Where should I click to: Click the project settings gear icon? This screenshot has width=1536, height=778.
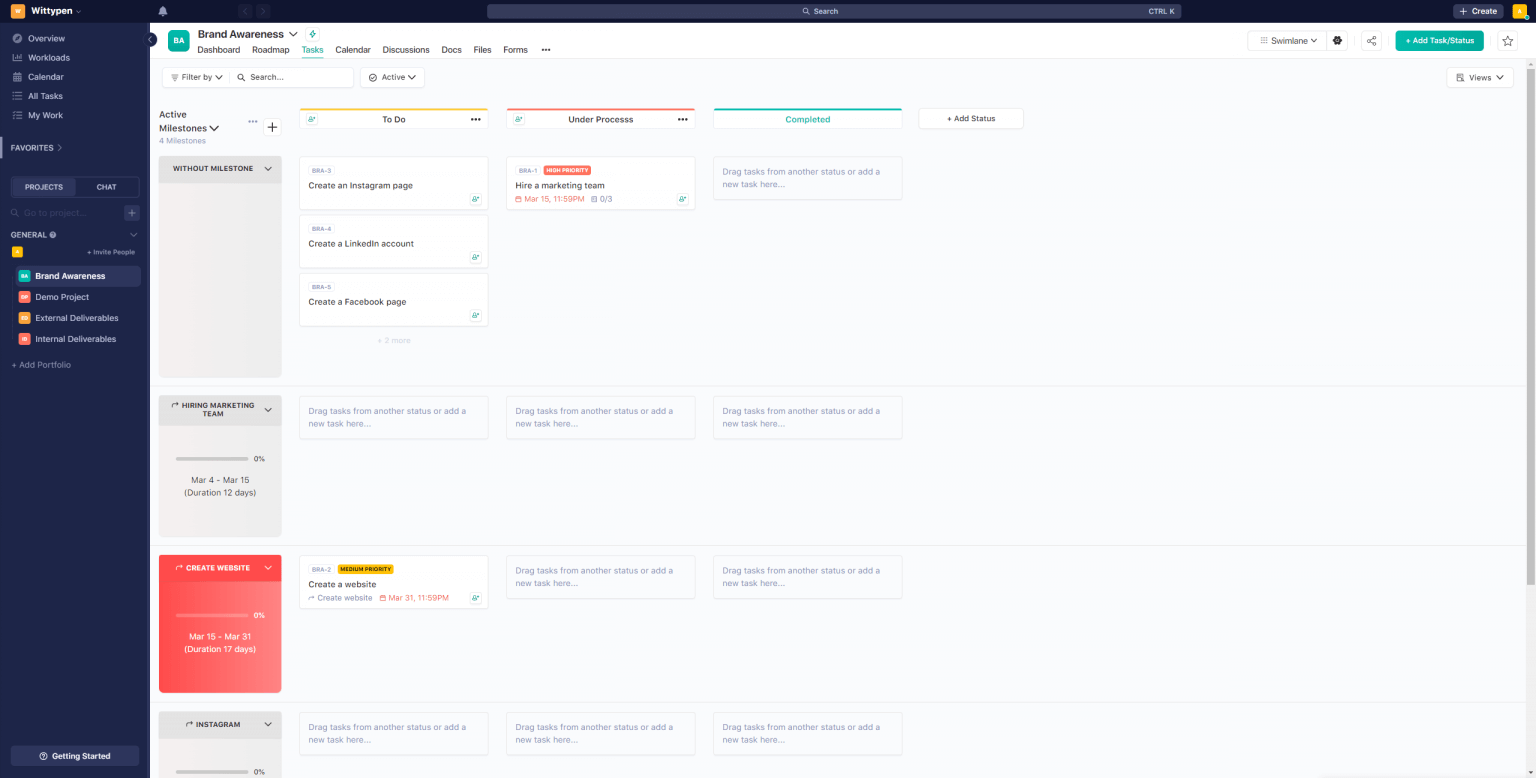tap(1338, 41)
